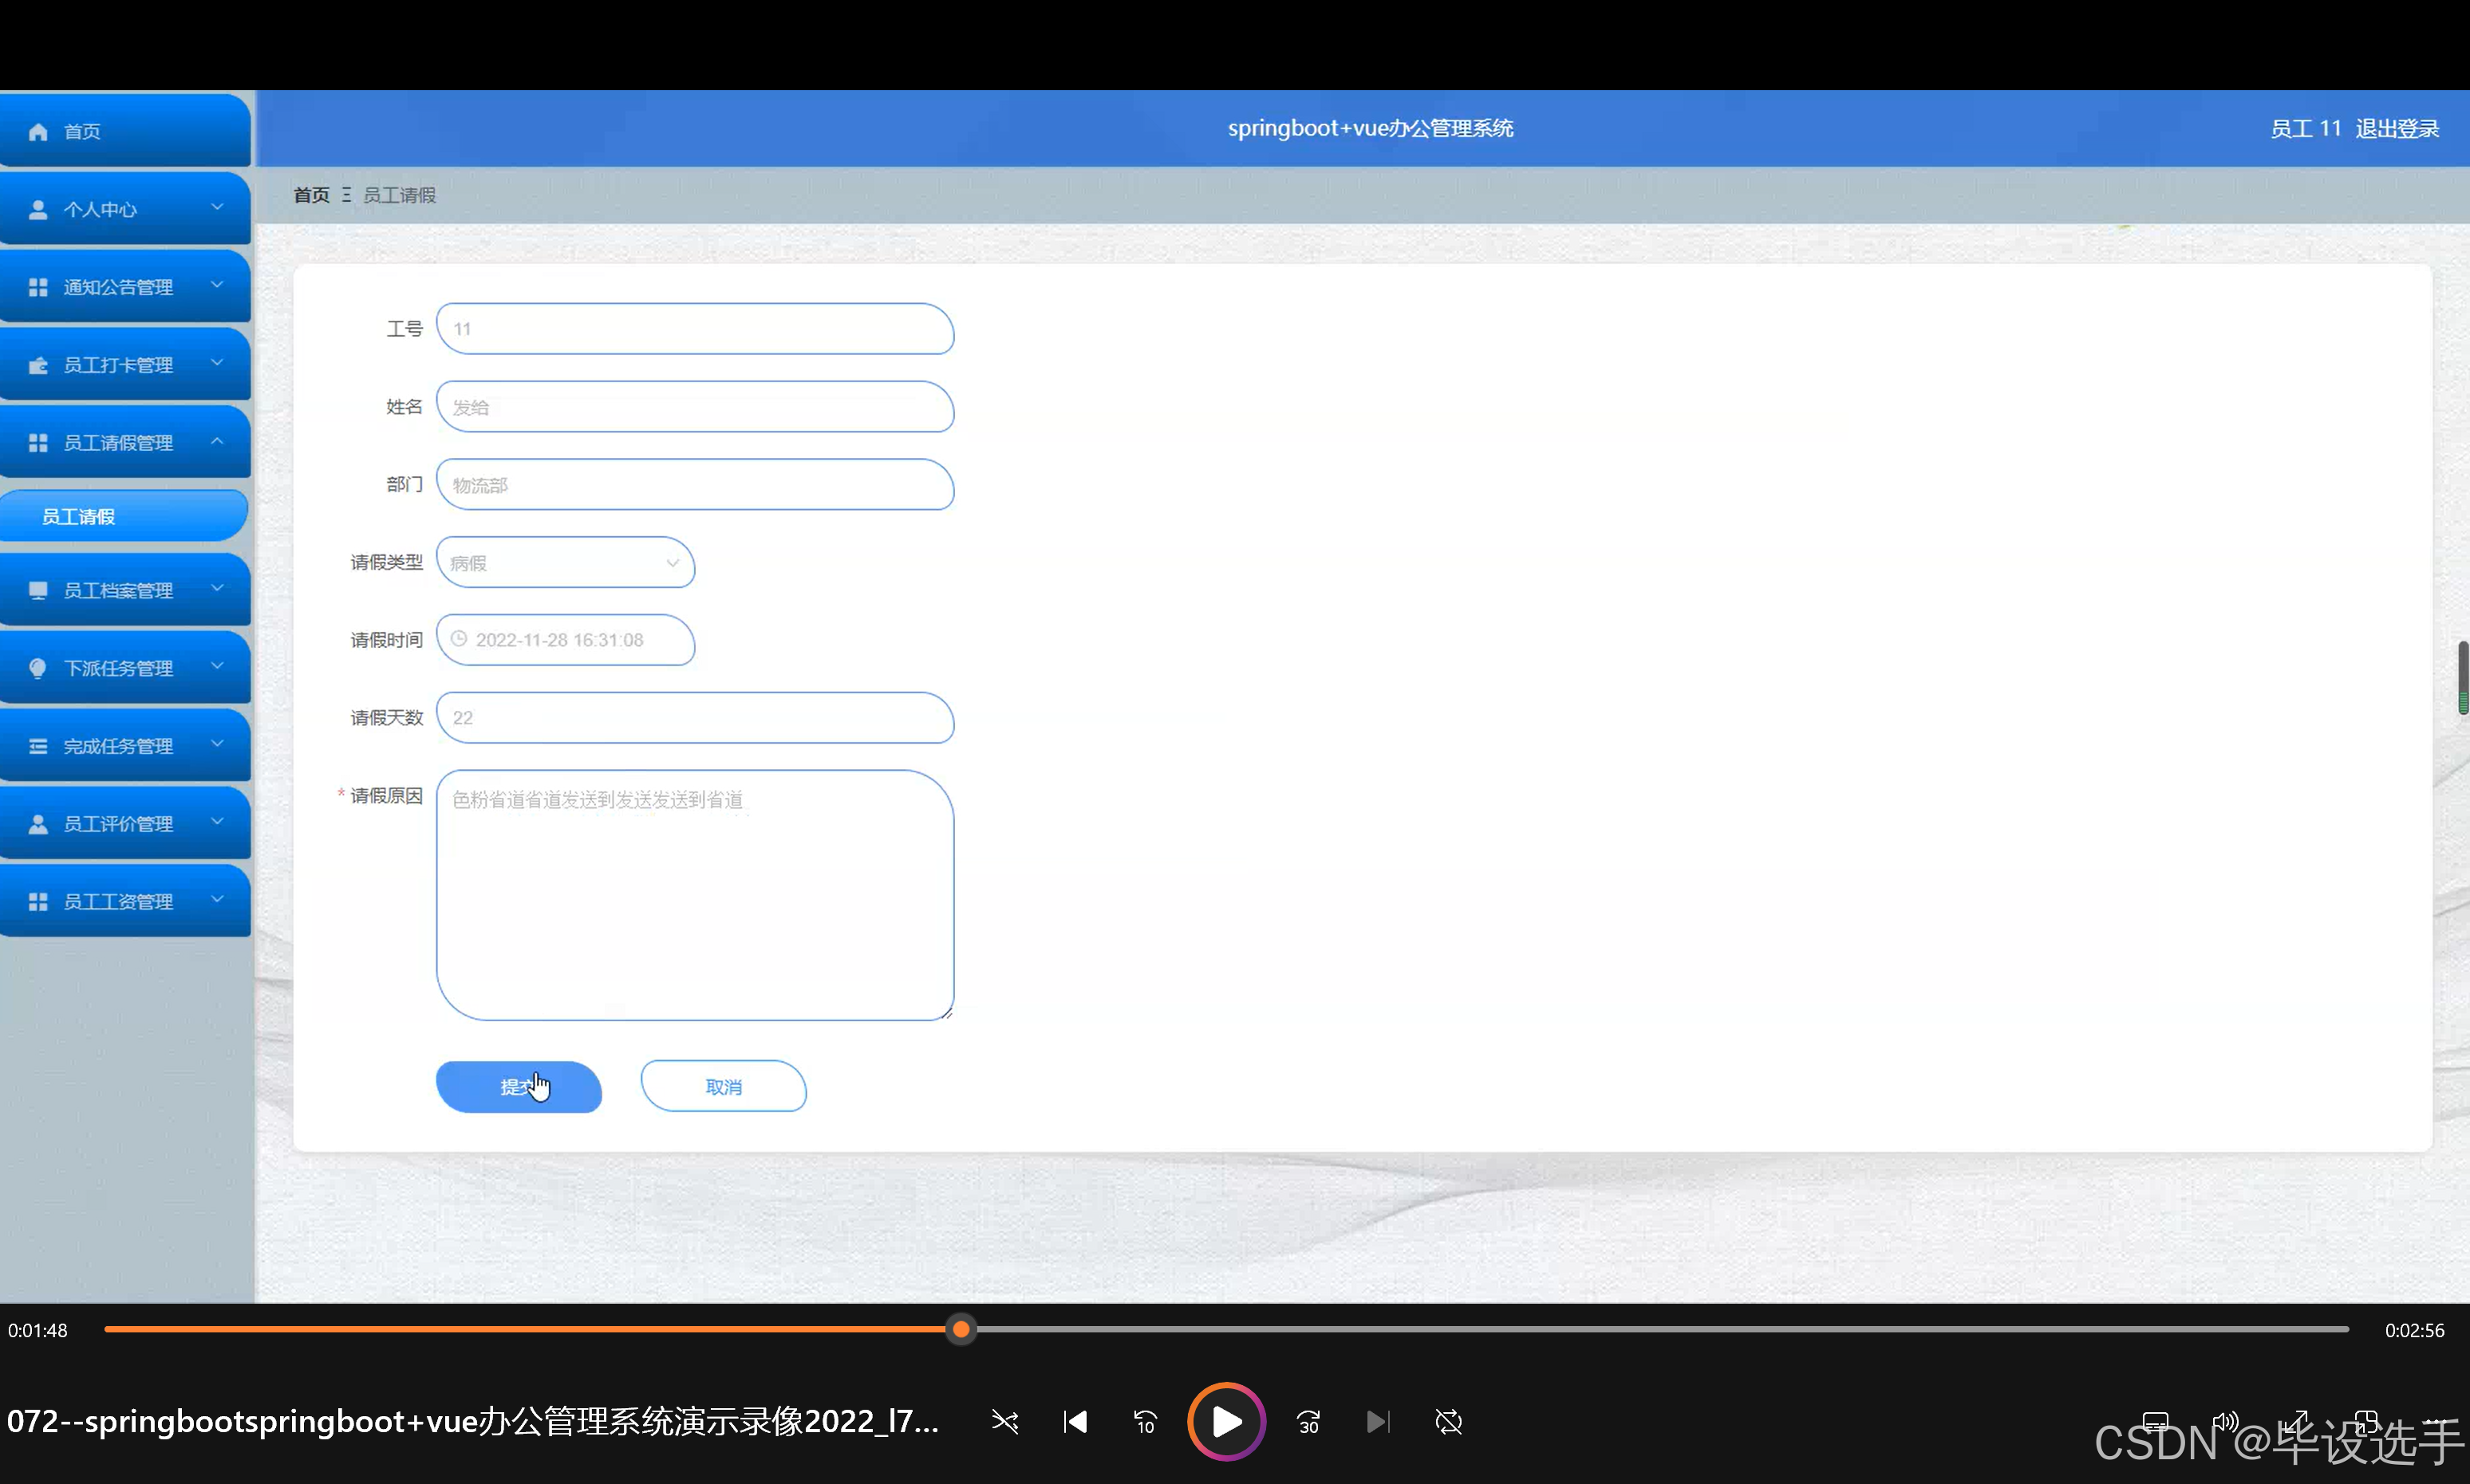Screen dimensions: 2470x1484
Task: Jump to previous track in player
Action: [x=1075, y=1421]
